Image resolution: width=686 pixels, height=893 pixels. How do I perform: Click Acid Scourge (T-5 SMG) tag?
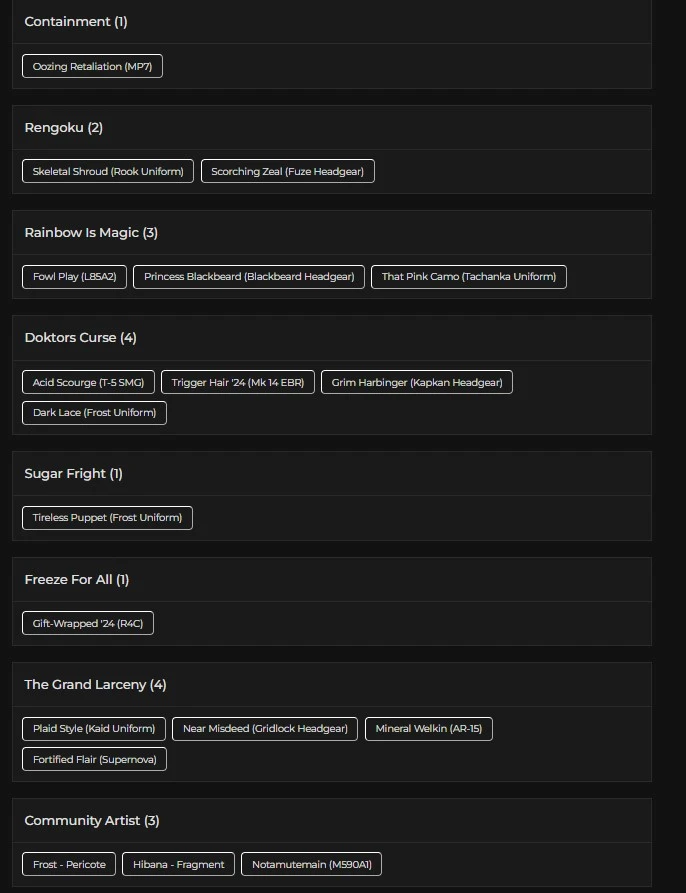(x=88, y=382)
